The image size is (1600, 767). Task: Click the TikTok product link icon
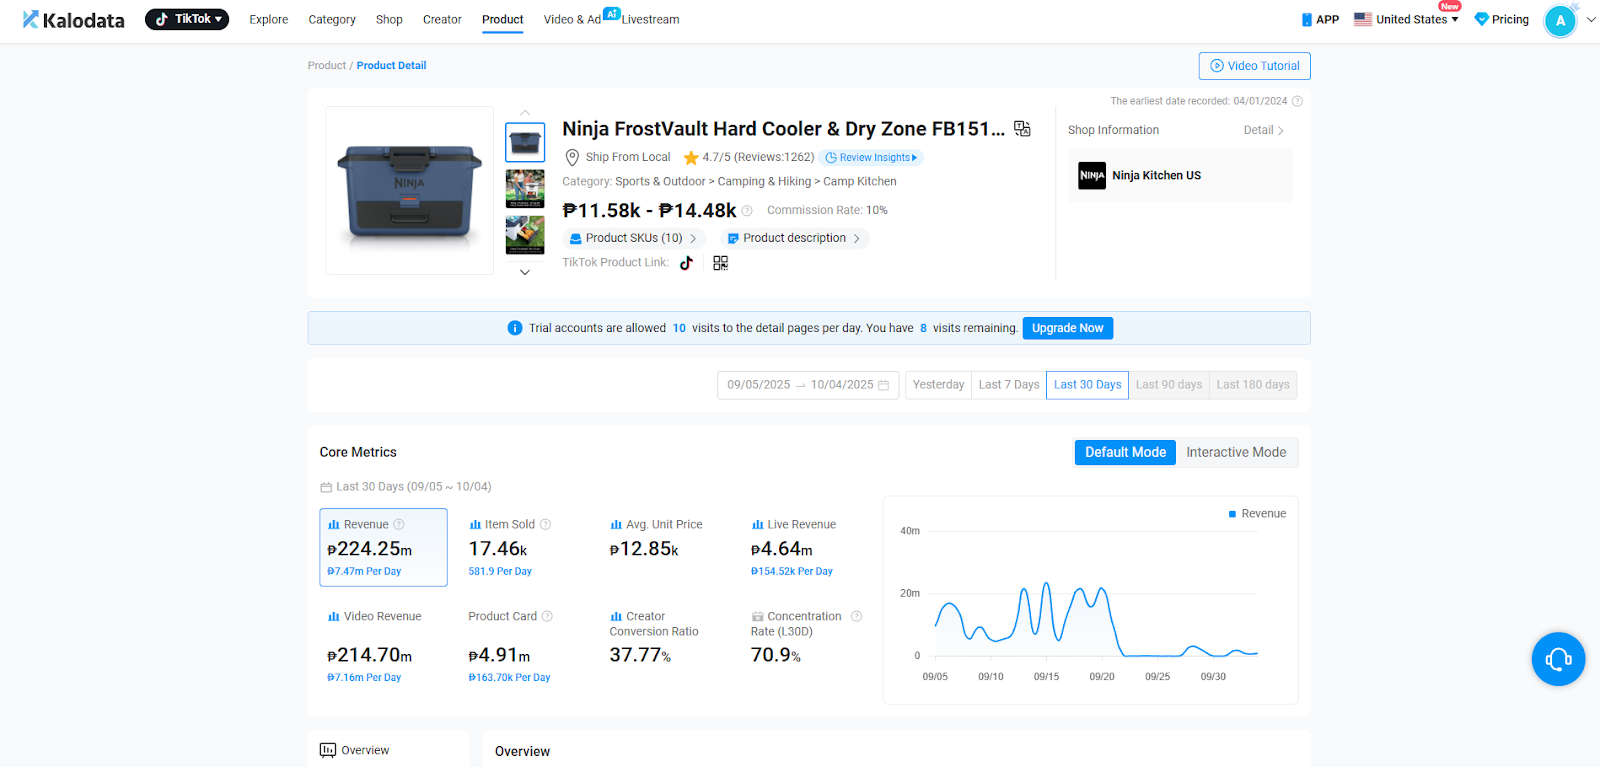[x=686, y=263]
